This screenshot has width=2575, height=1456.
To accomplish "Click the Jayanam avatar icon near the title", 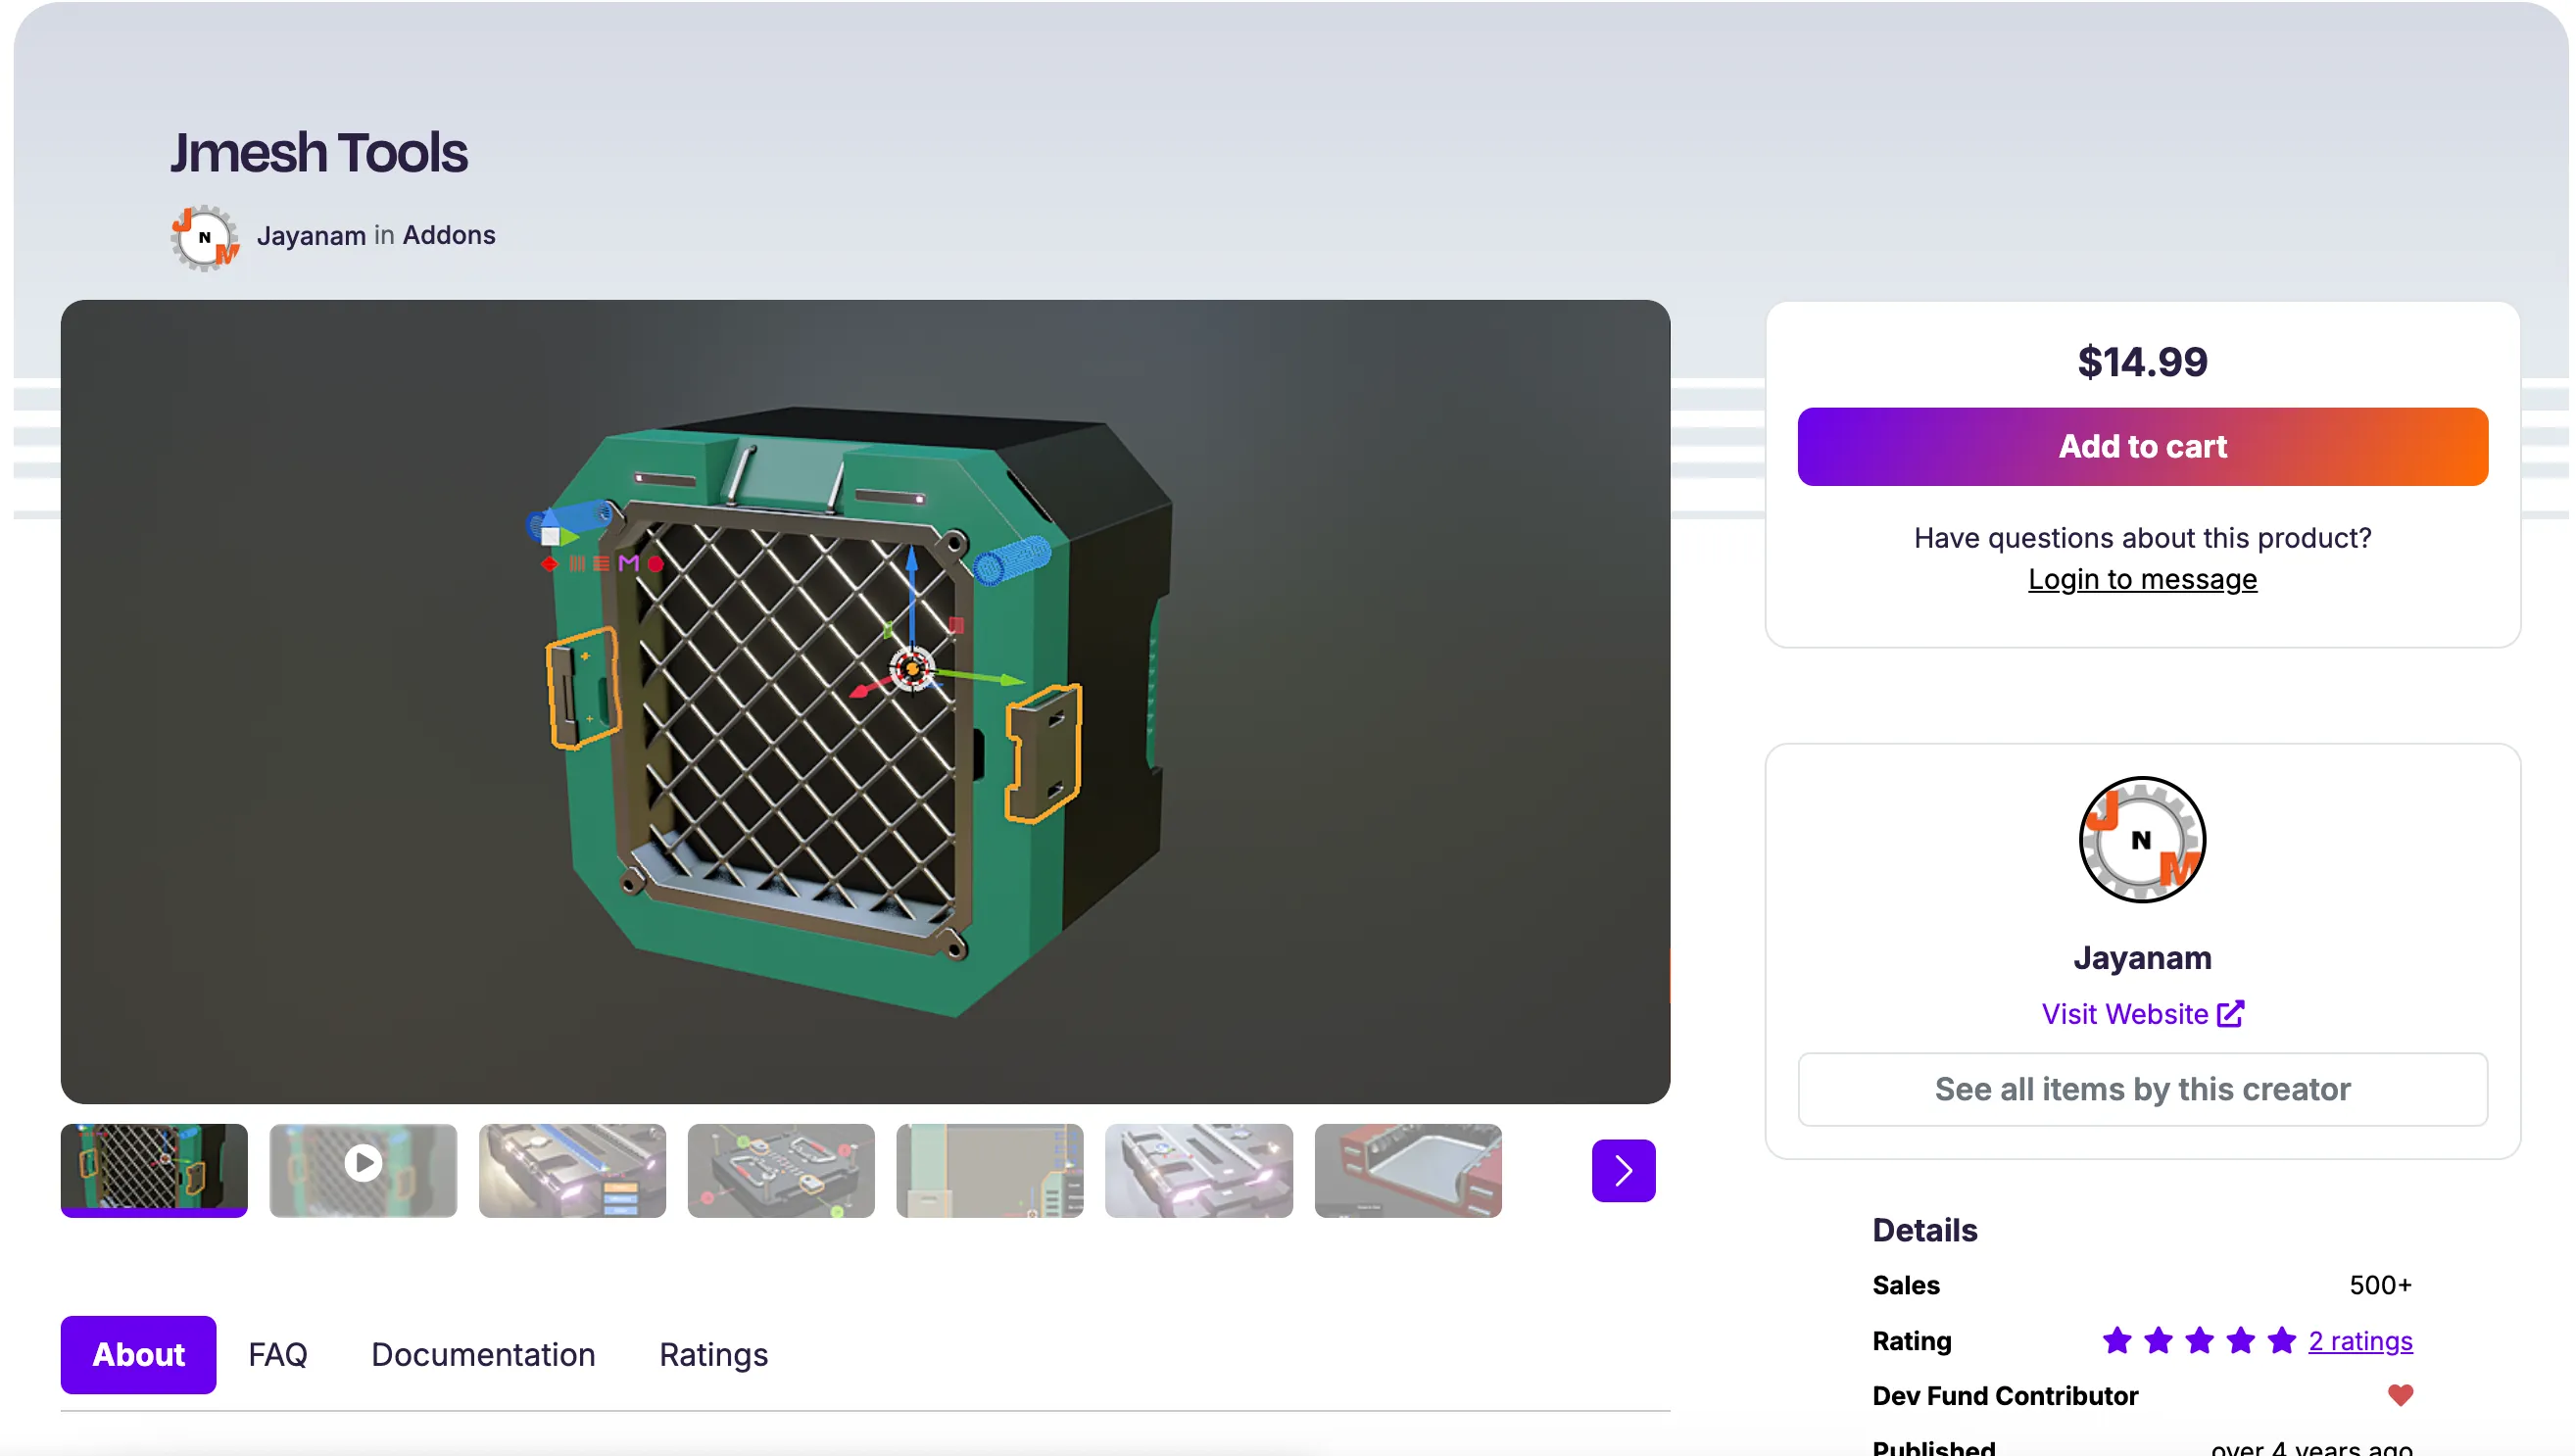I will pyautogui.click(x=204, y=237).
